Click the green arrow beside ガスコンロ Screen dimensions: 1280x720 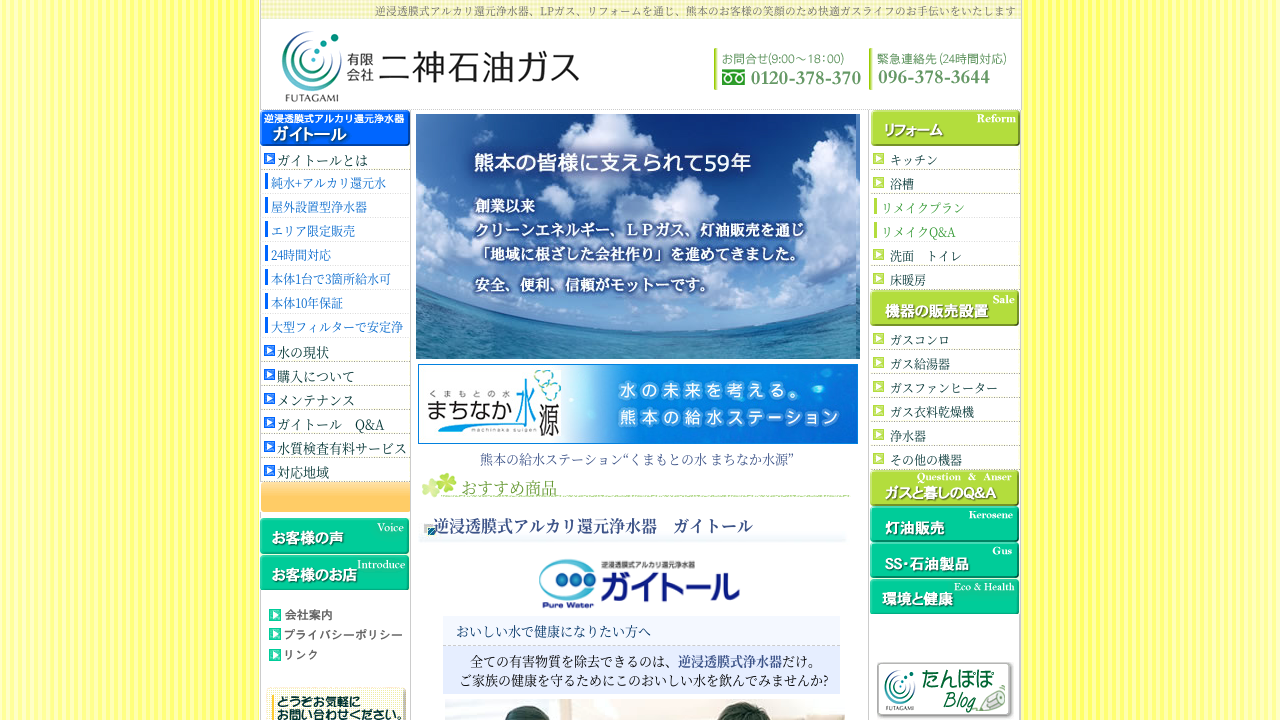coord(878,339)
